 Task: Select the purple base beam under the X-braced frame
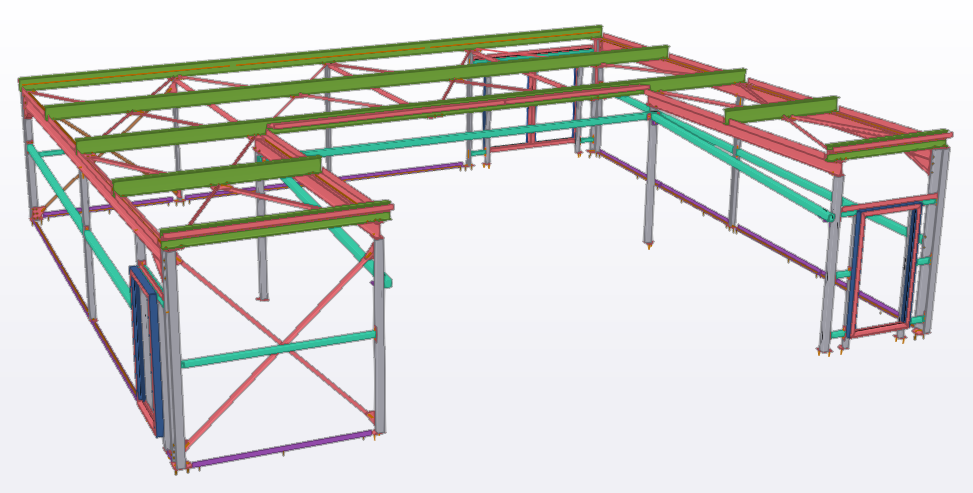282,448
